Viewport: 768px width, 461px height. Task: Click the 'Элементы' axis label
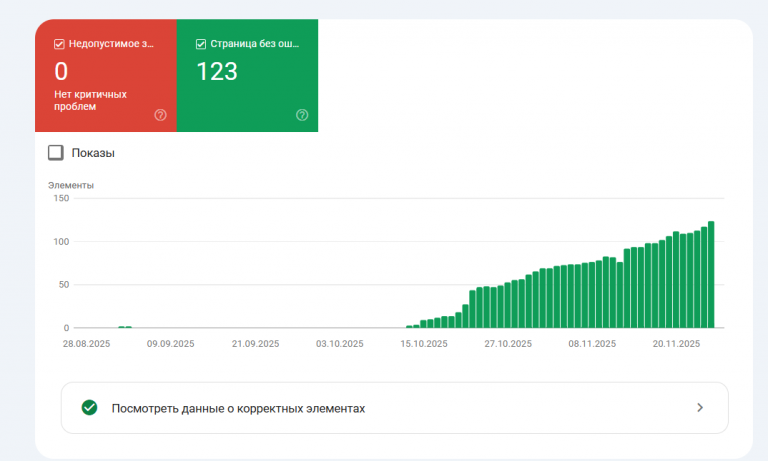[x=71, y=185]
